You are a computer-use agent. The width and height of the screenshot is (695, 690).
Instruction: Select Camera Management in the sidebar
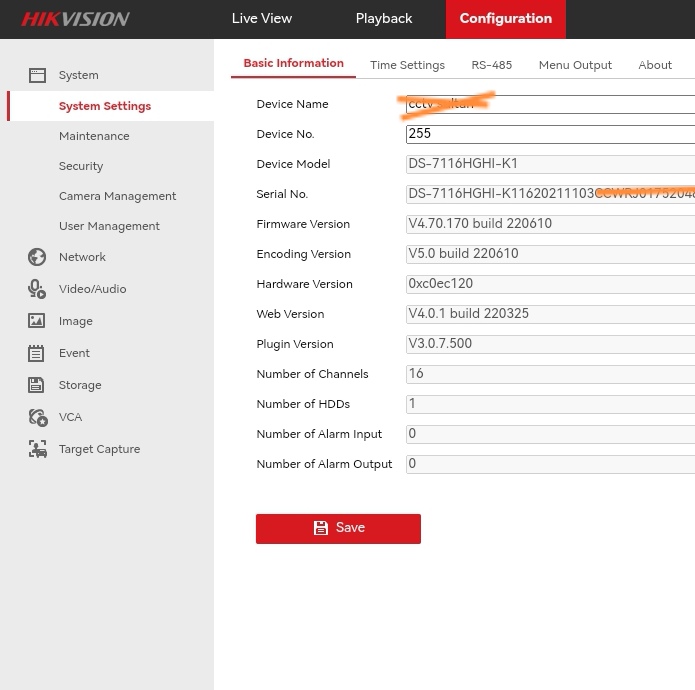(117, 196)
